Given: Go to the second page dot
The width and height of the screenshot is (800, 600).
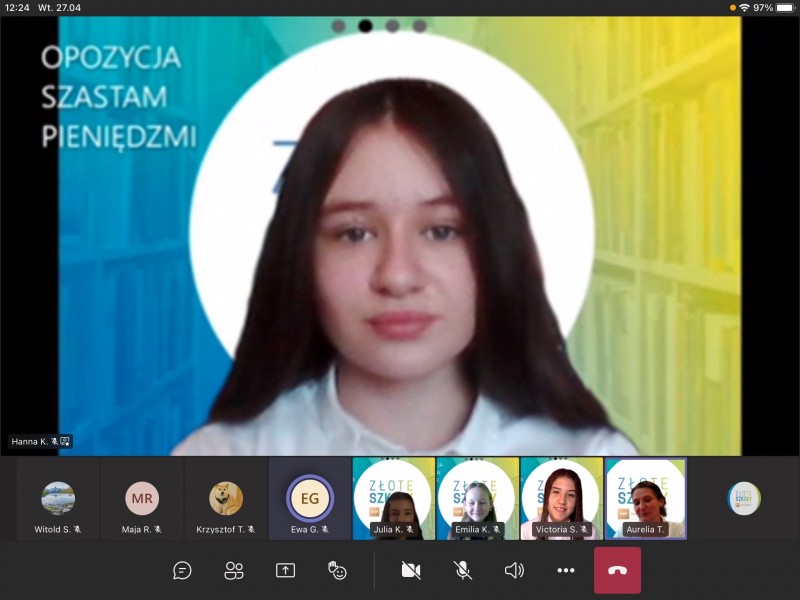Looking at the screenshot, I should click(x=365, y=26).
